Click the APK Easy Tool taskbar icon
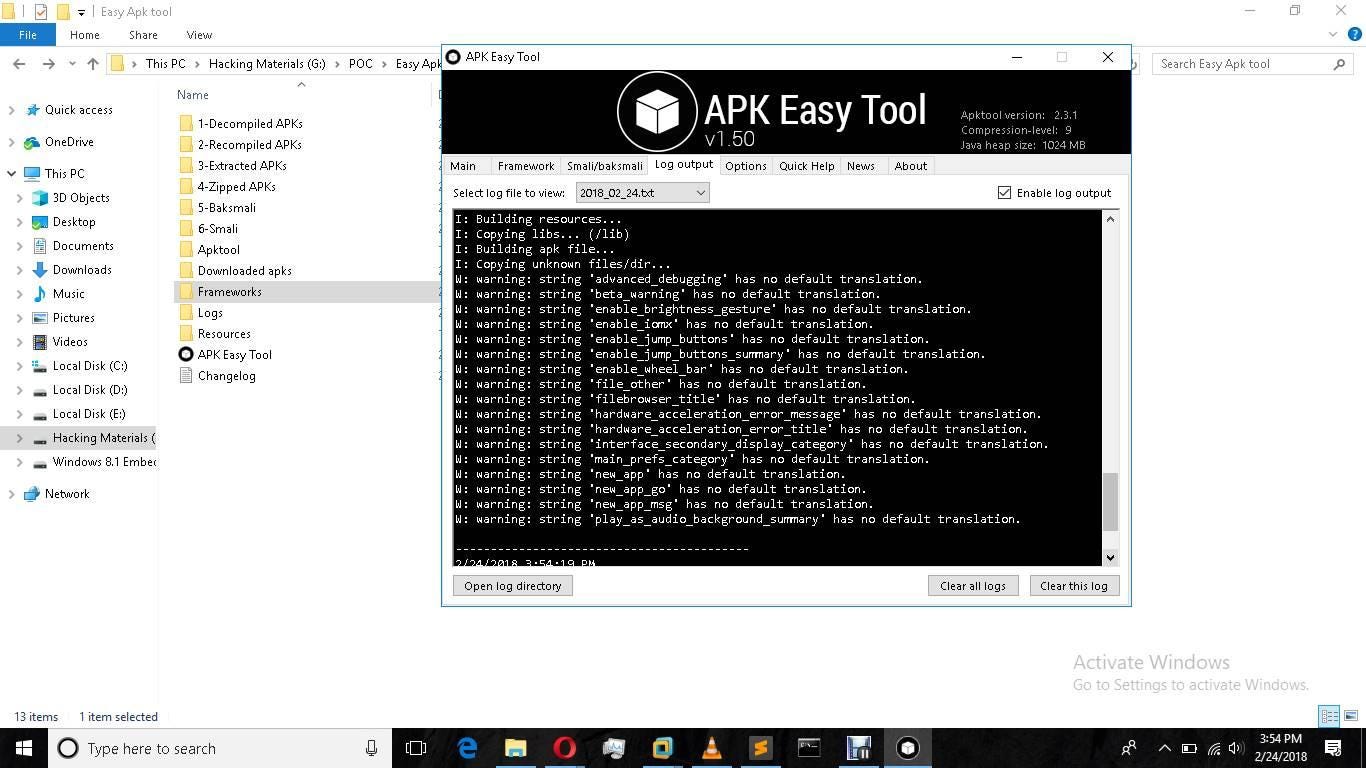 click(x=907, y=748)
